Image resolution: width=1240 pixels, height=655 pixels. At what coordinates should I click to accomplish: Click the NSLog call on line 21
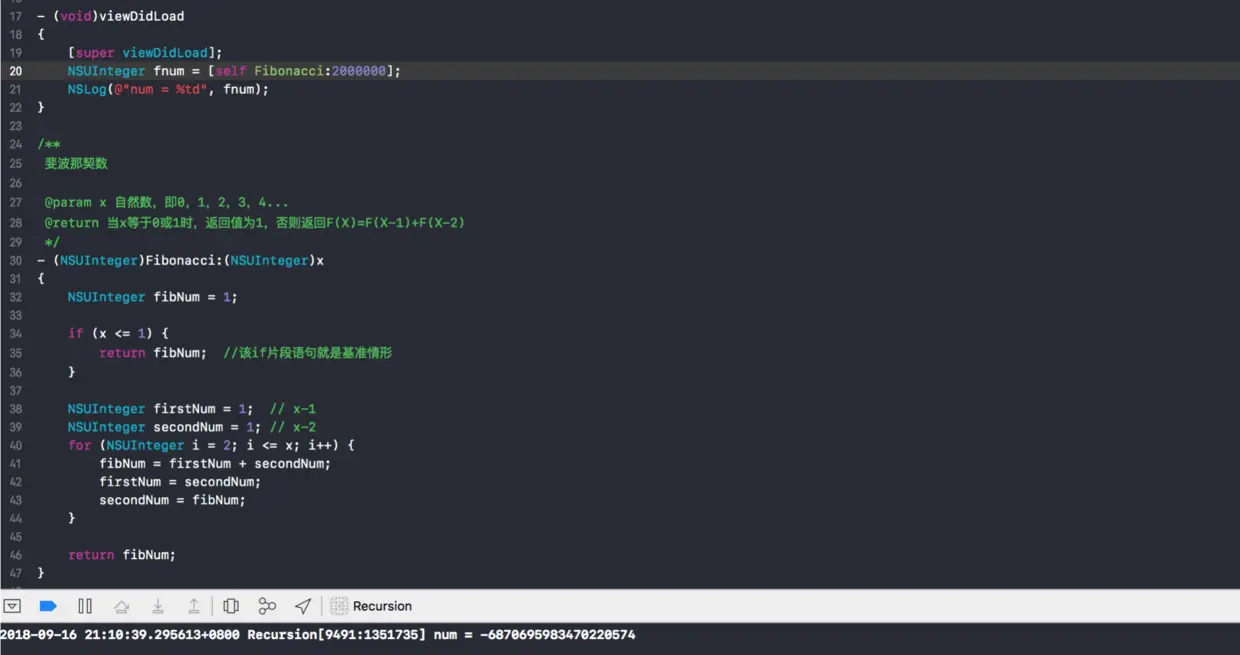[168, 89]
